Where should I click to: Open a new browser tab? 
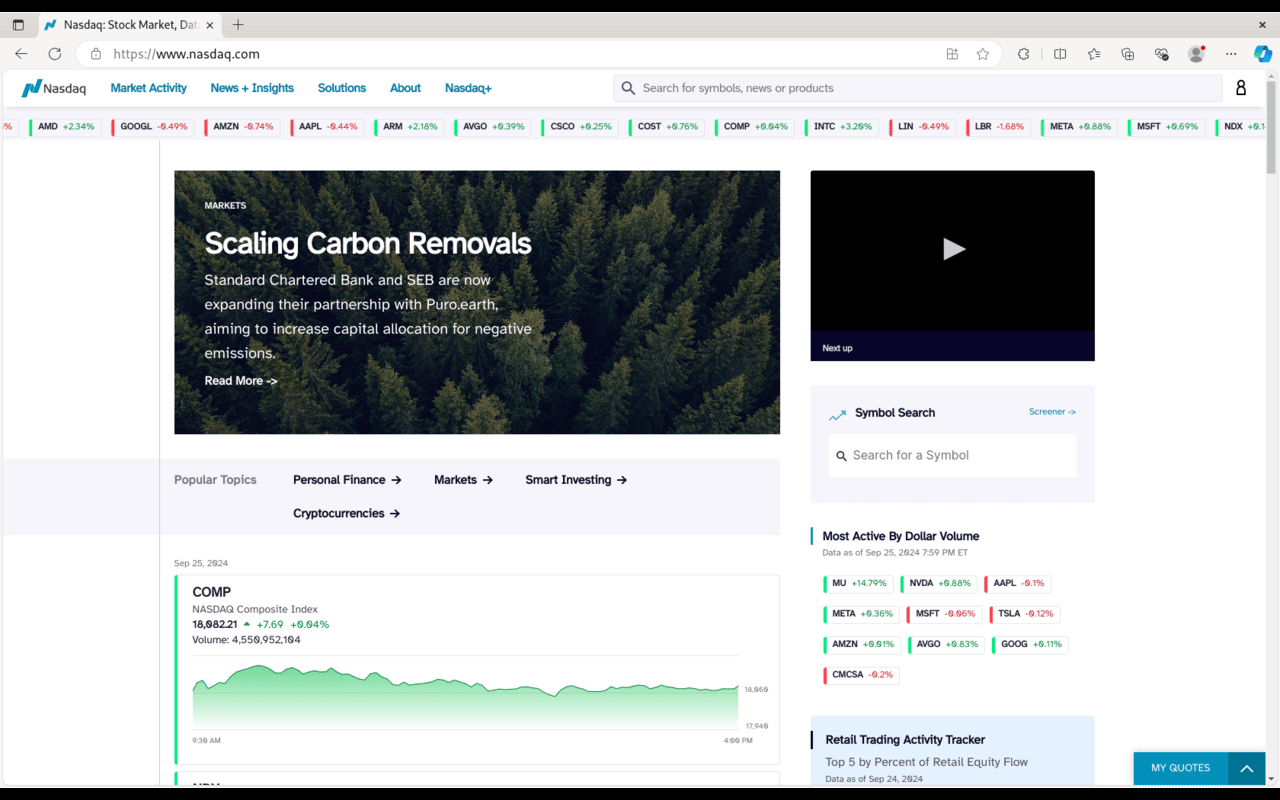pos(238,25)
